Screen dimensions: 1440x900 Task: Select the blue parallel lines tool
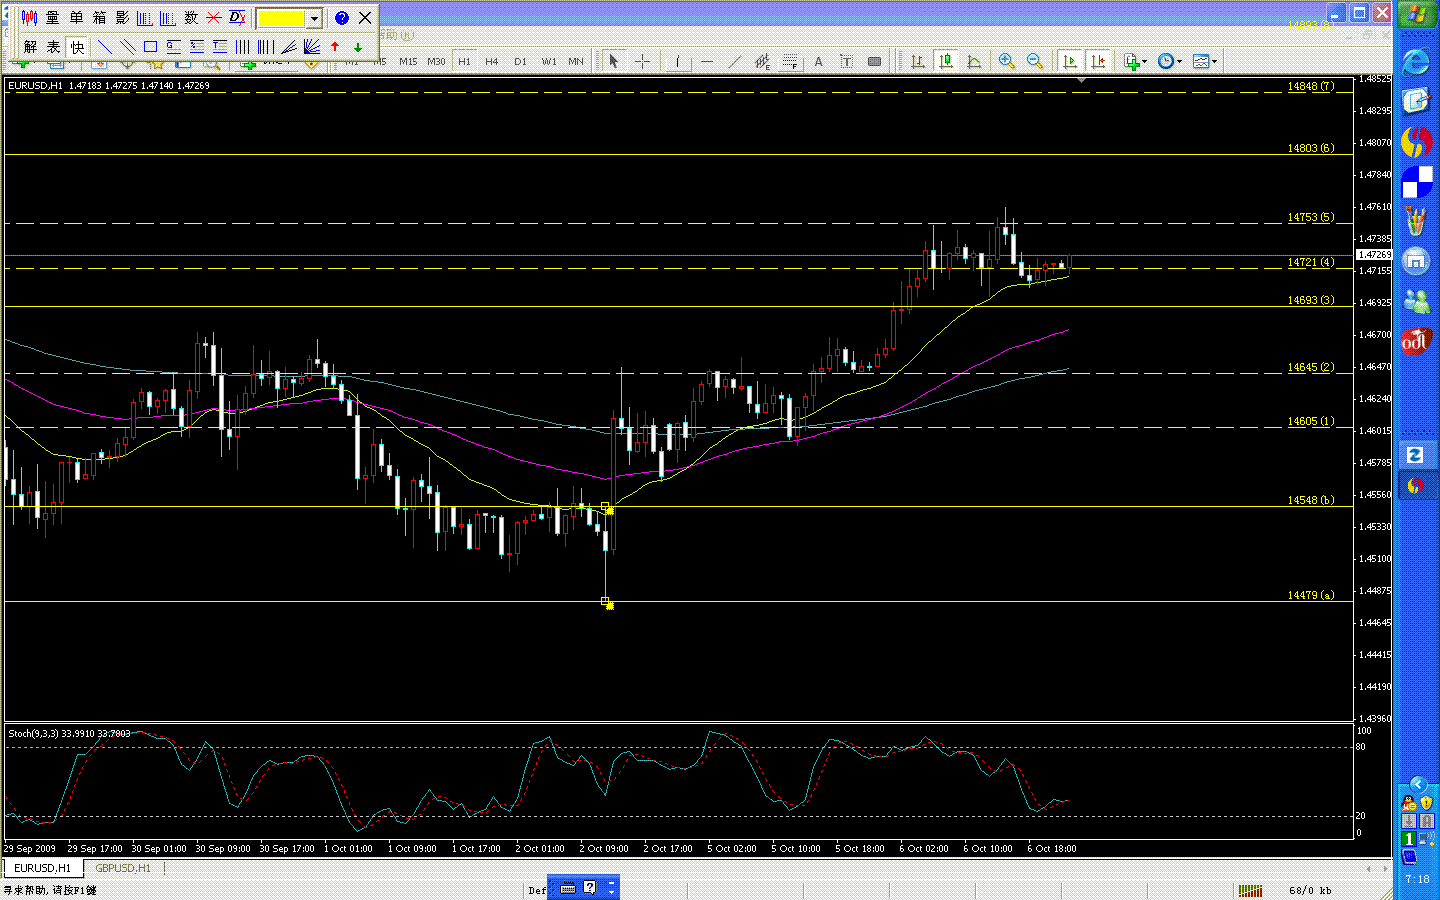[x=127, y=47]
